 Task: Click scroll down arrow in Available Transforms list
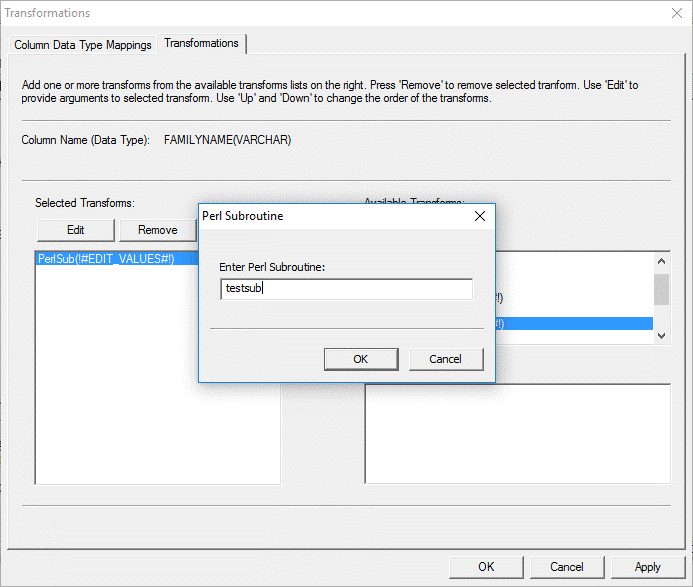coord(660,336)
